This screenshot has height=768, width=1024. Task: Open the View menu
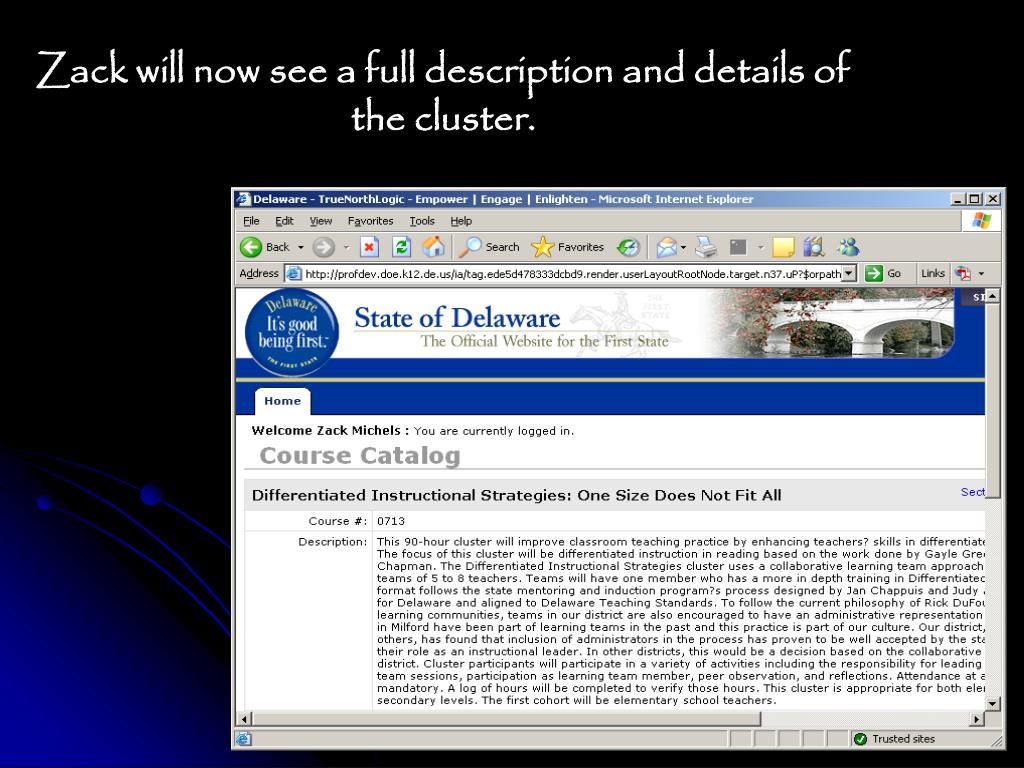(x=321, y=221)
